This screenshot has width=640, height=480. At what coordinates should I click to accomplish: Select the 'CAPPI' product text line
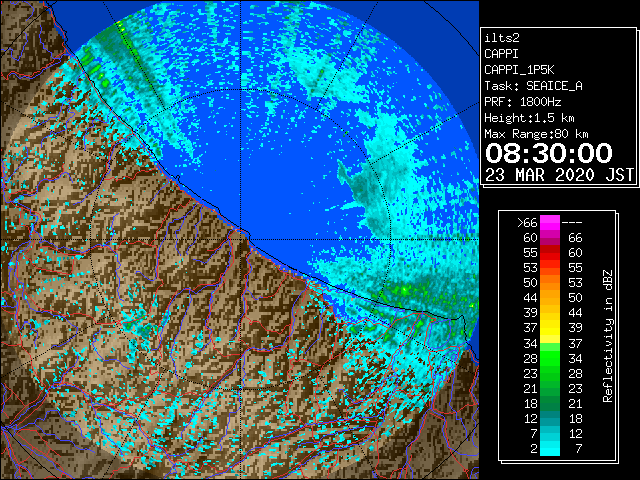click(501, 54)
